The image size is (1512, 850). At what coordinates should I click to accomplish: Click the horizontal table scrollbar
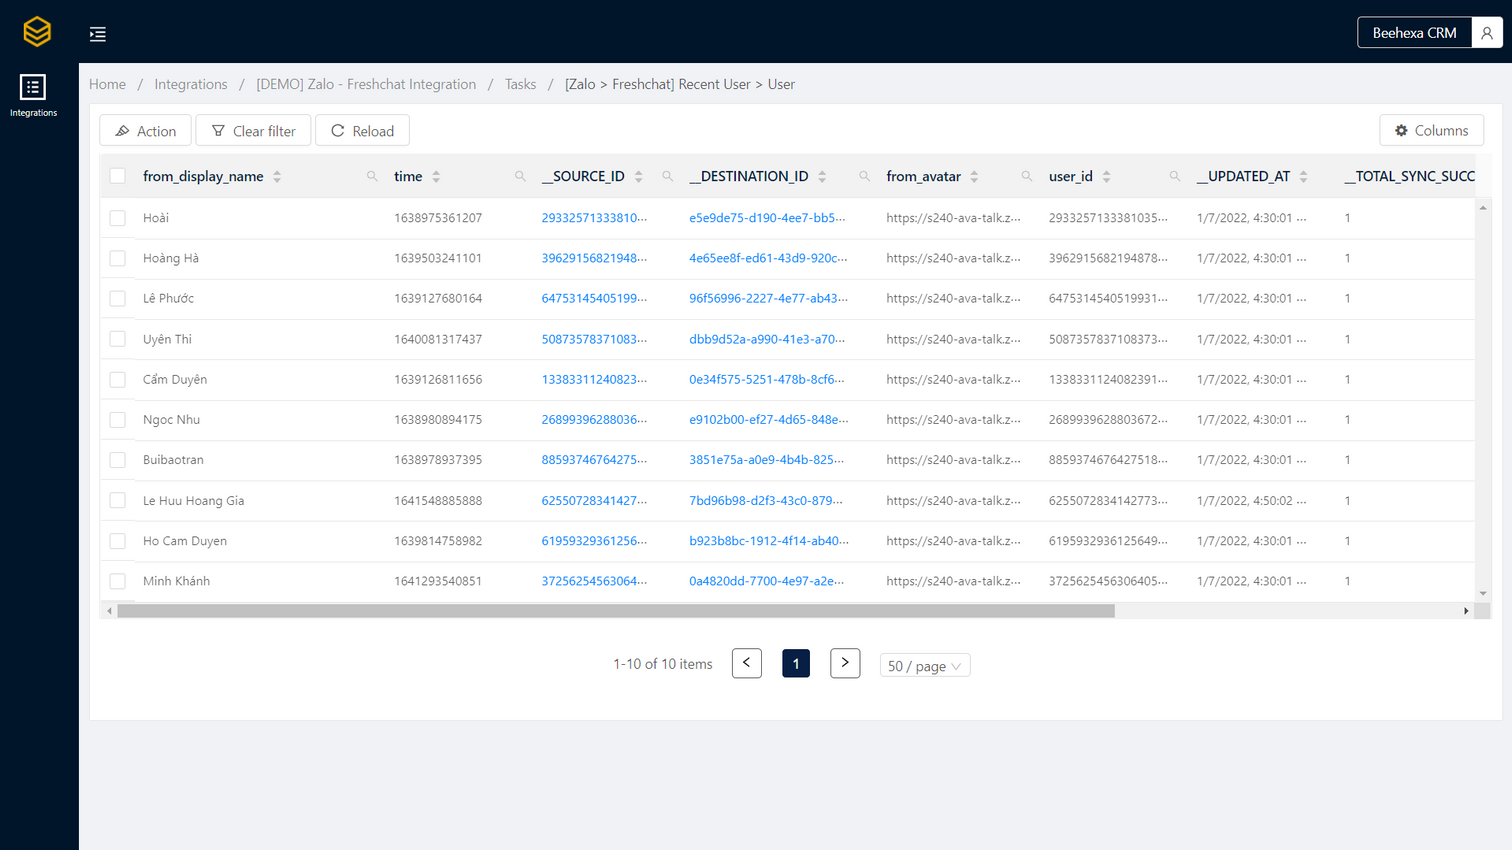[x=615, y=611]
